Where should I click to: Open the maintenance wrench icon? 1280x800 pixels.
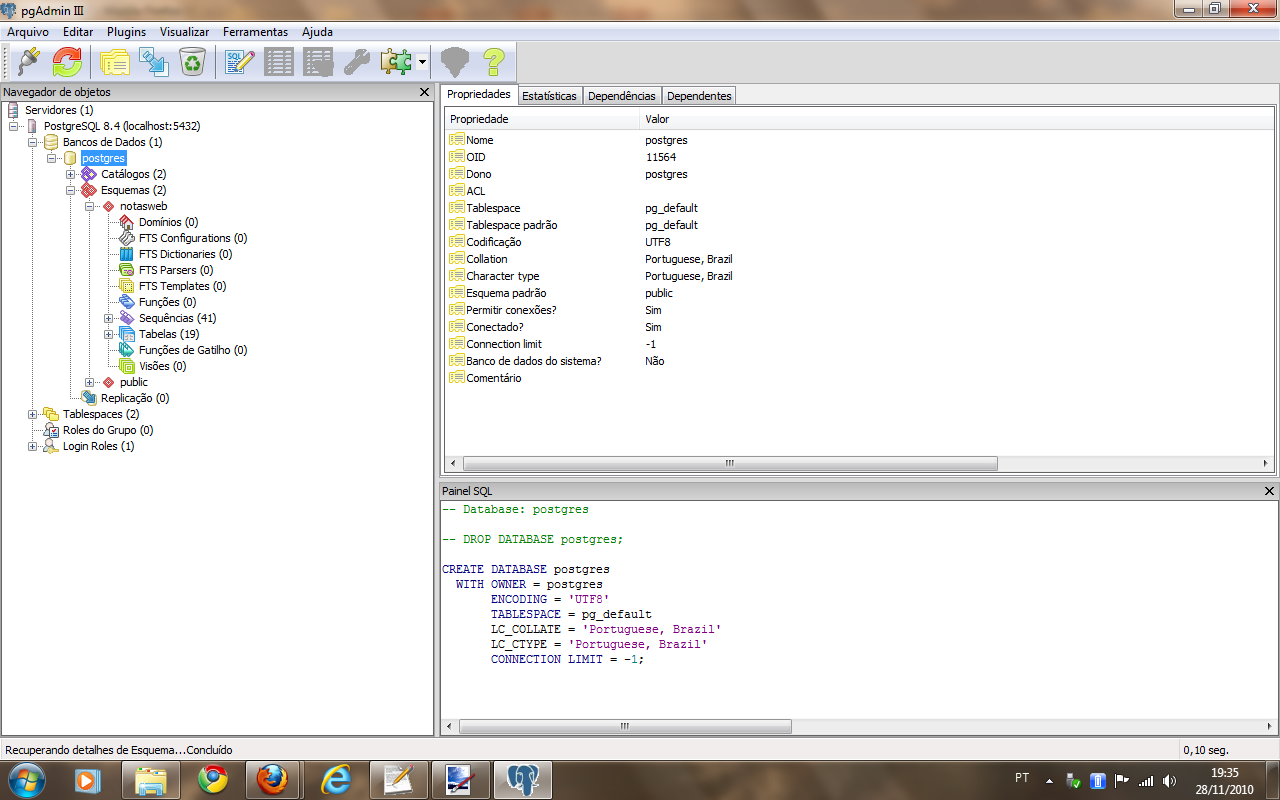(x=357, y=62)
